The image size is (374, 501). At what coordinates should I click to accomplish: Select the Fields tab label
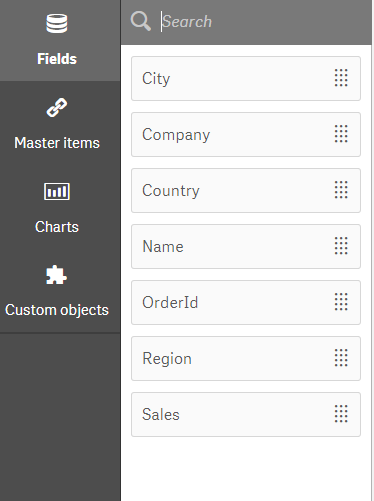click(57, 59)
